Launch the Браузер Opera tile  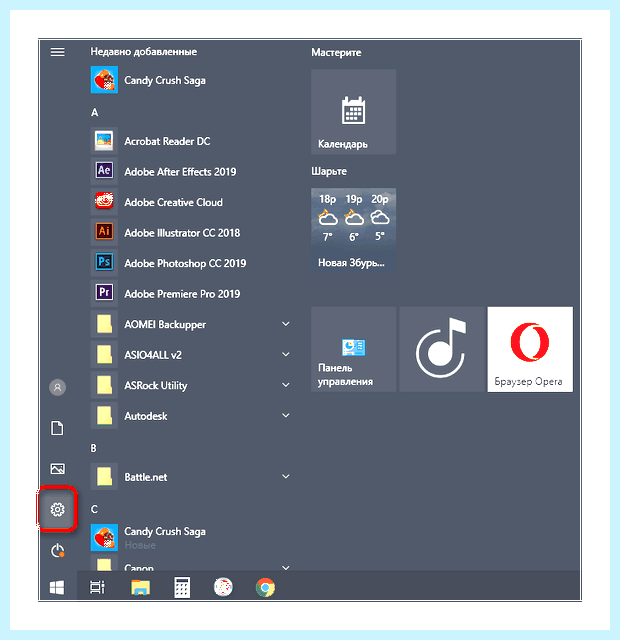point(530,349)
